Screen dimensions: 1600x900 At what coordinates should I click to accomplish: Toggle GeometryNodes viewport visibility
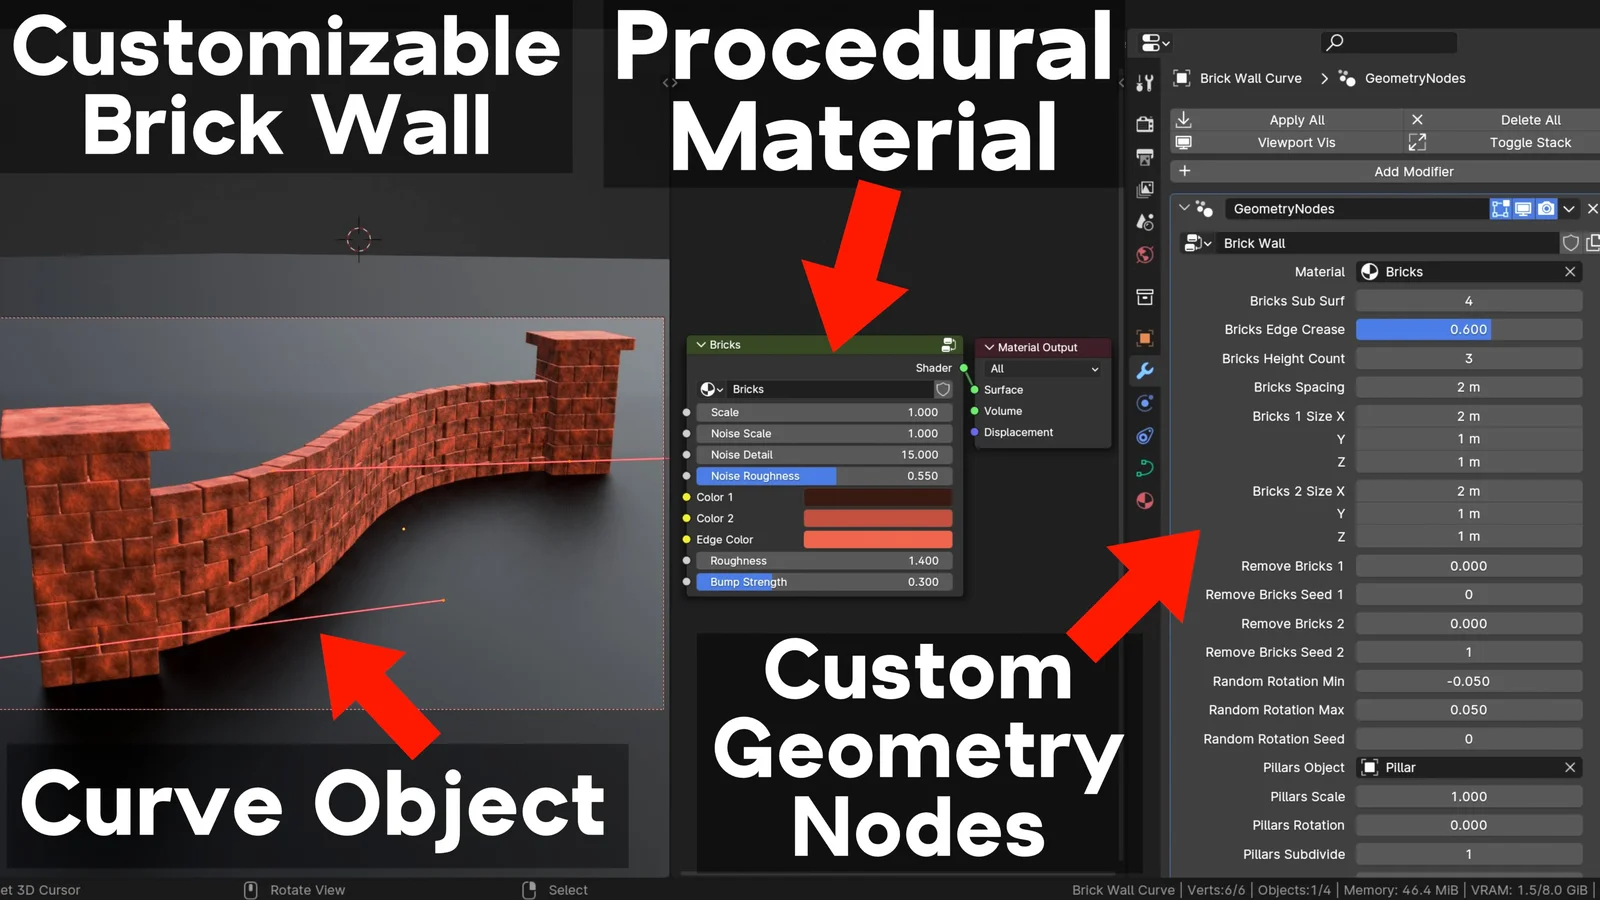coord(1523,209)
